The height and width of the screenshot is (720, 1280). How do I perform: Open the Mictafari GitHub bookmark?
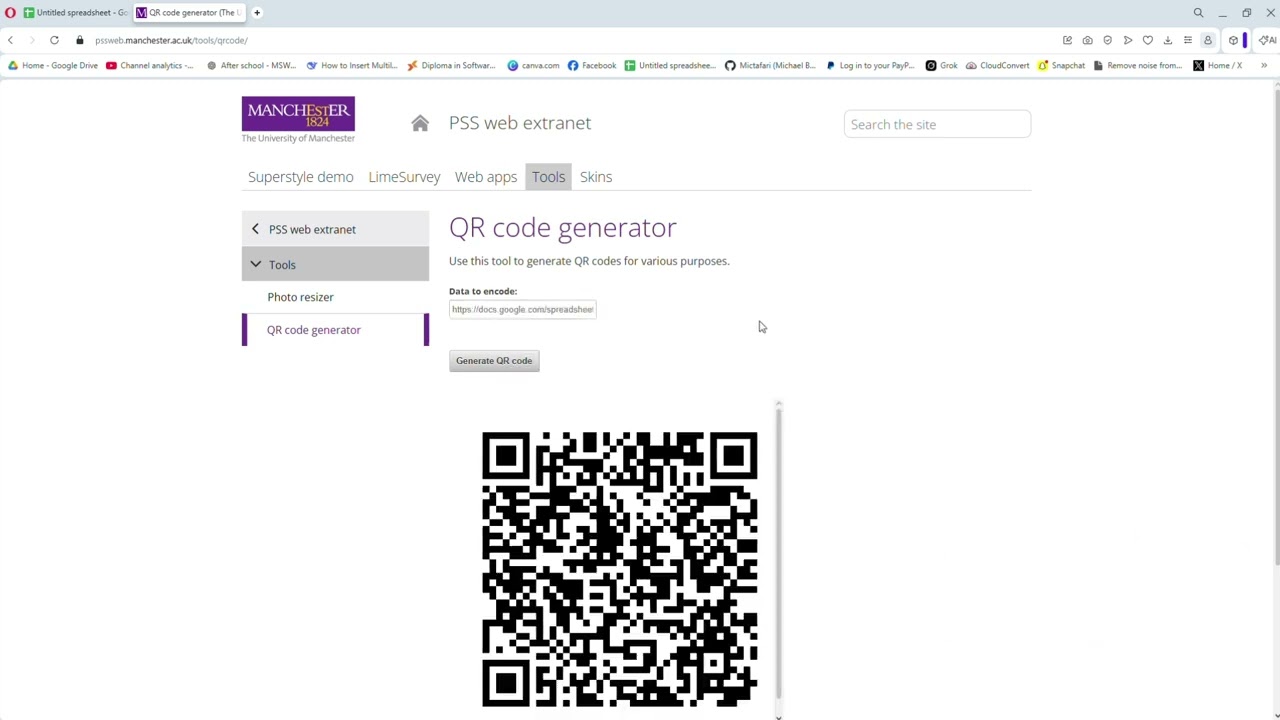[770, 66]
